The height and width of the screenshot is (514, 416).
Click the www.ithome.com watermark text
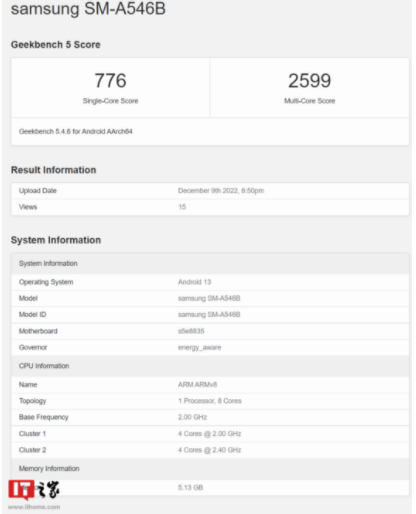[x=34, y=507]
